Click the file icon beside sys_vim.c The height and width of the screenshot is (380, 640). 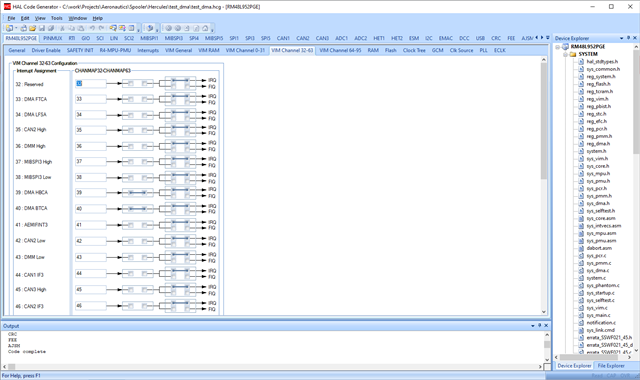(x=581, y=308)
